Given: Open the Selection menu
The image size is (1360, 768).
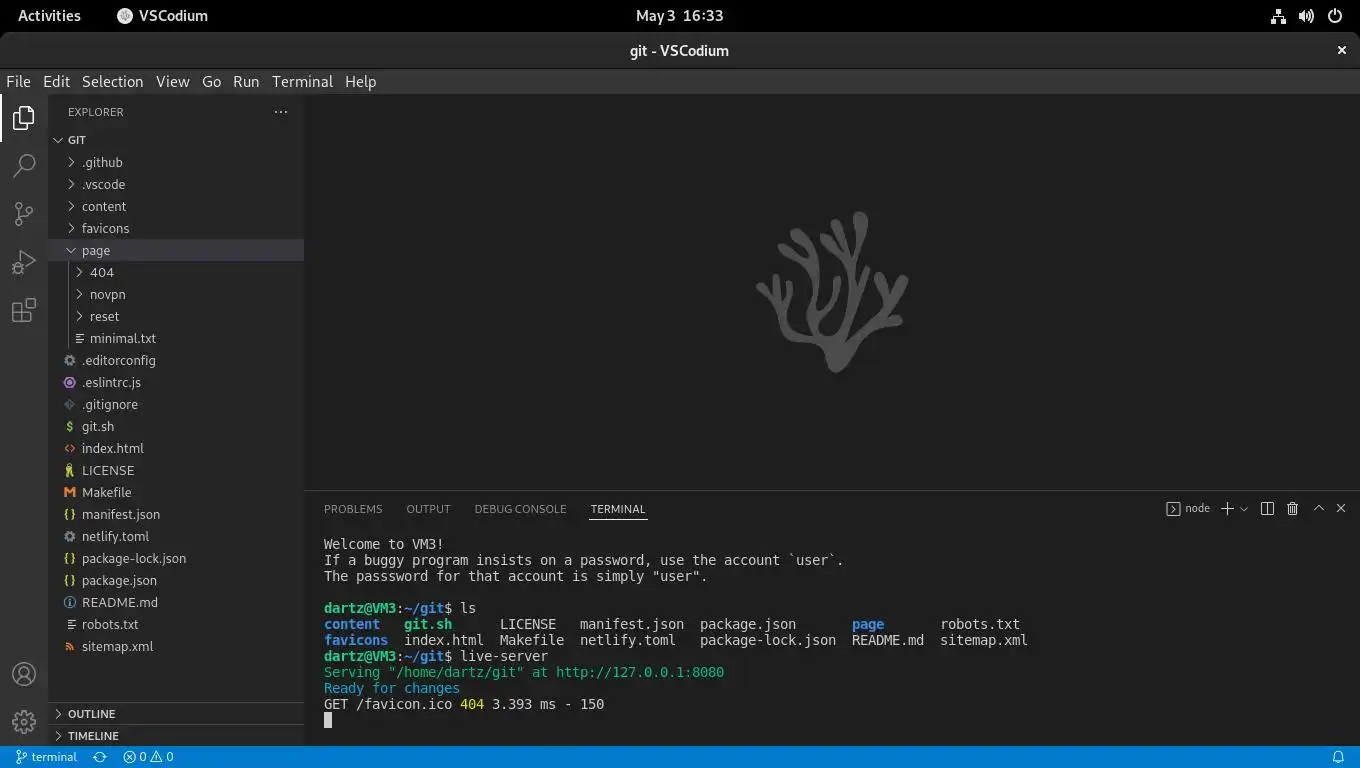Looking at the screenshot, I should pyautogui.click(x=112, y=82).
